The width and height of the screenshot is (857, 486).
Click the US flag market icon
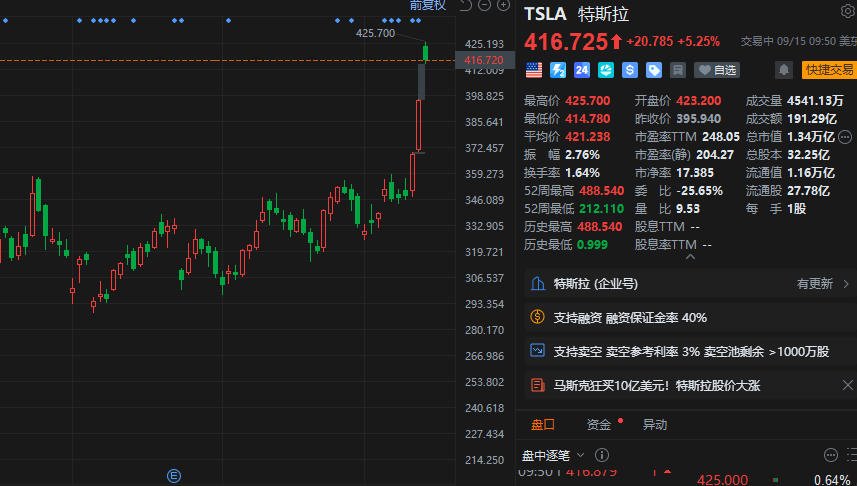534,70
